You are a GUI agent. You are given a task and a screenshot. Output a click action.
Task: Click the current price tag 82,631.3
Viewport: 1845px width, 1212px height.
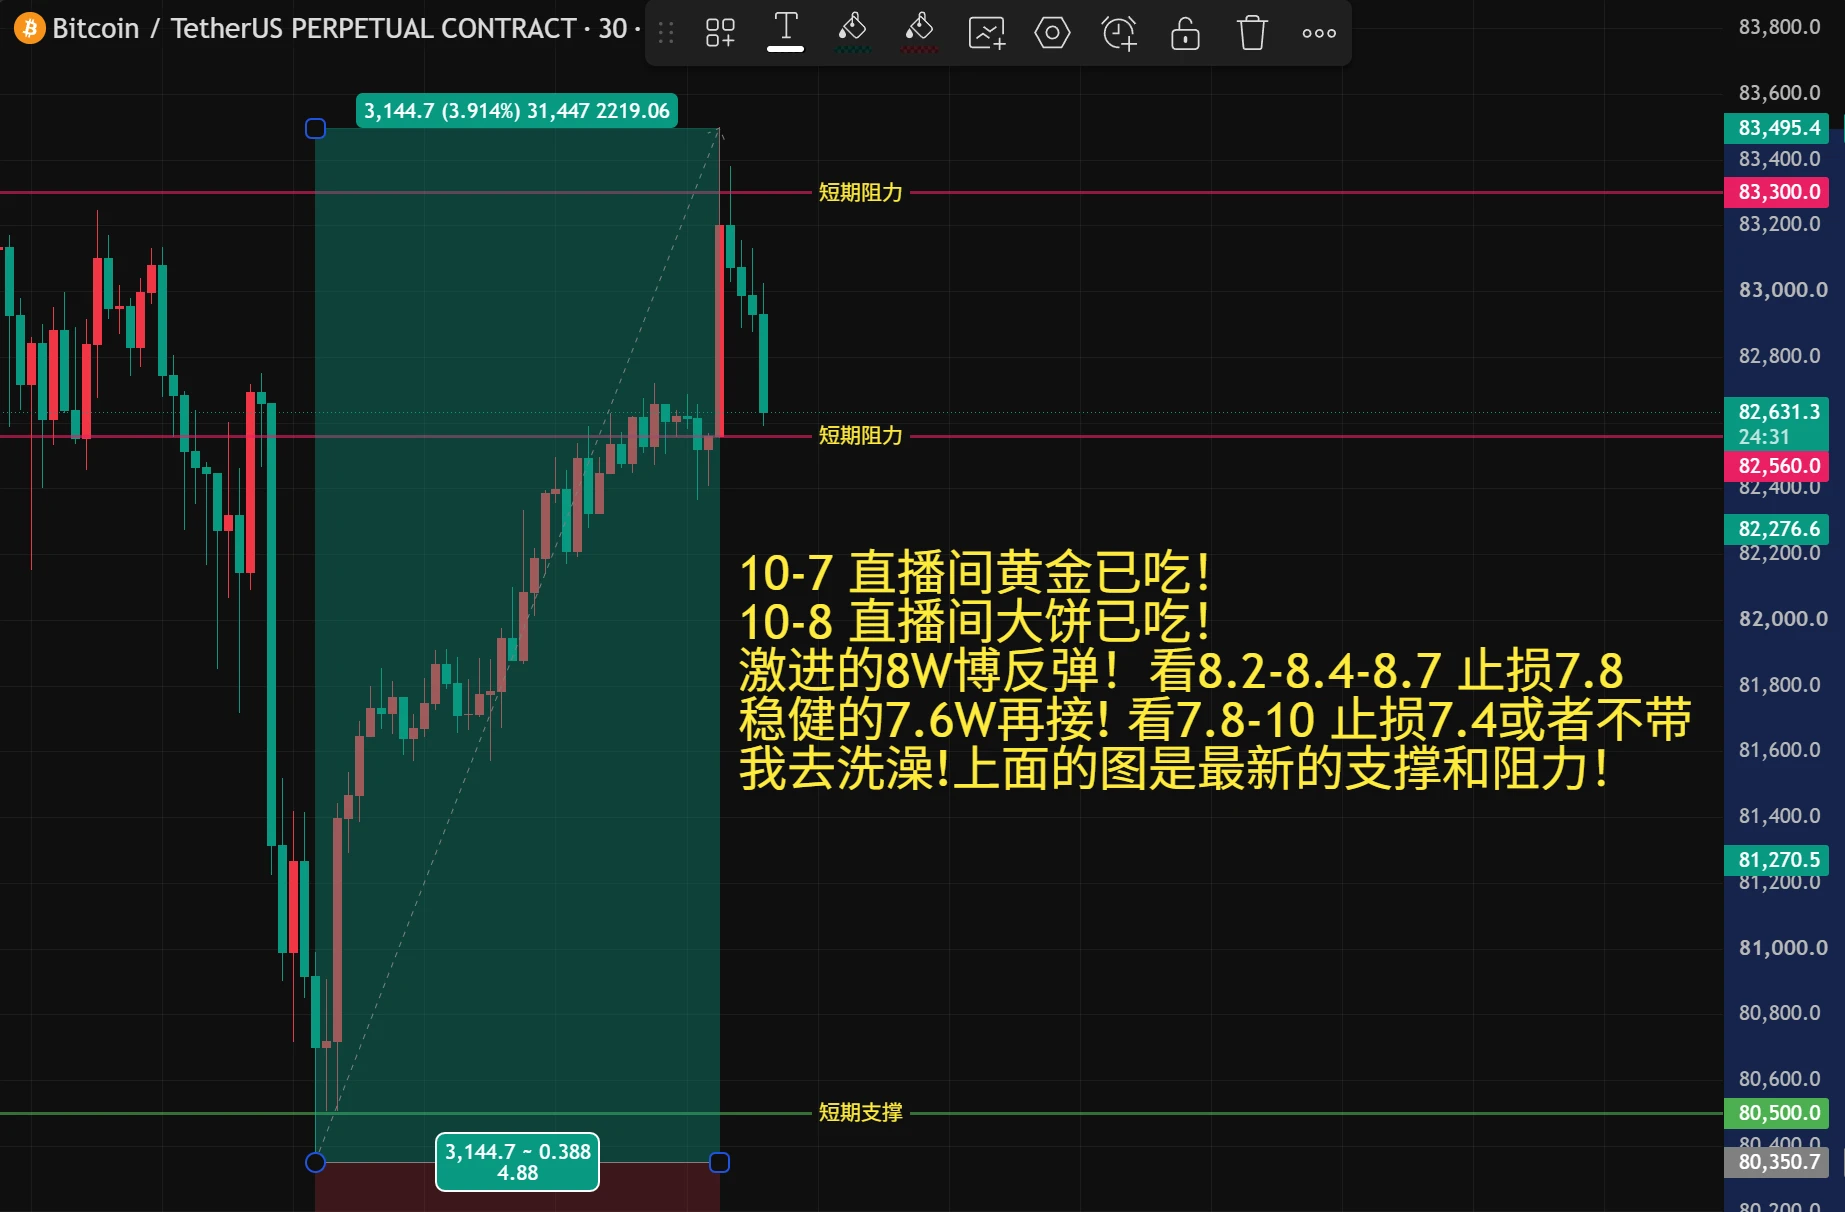(1777, 424)
